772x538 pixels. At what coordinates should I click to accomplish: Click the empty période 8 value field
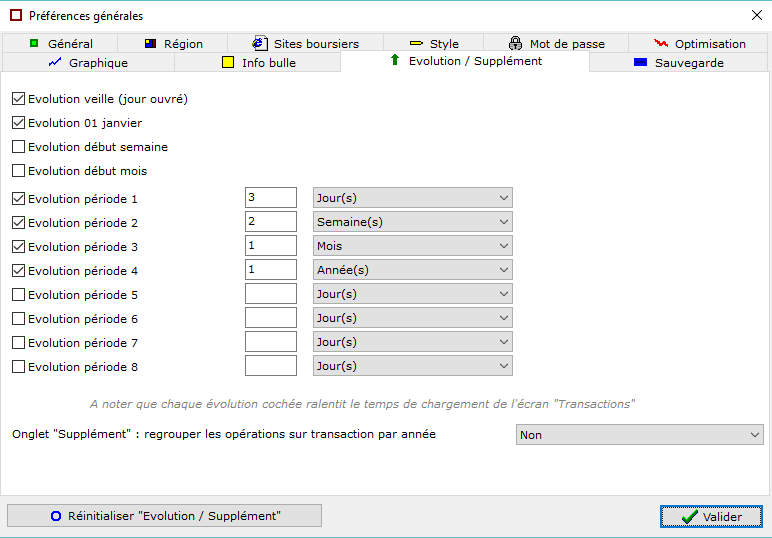tap(271, 366)
